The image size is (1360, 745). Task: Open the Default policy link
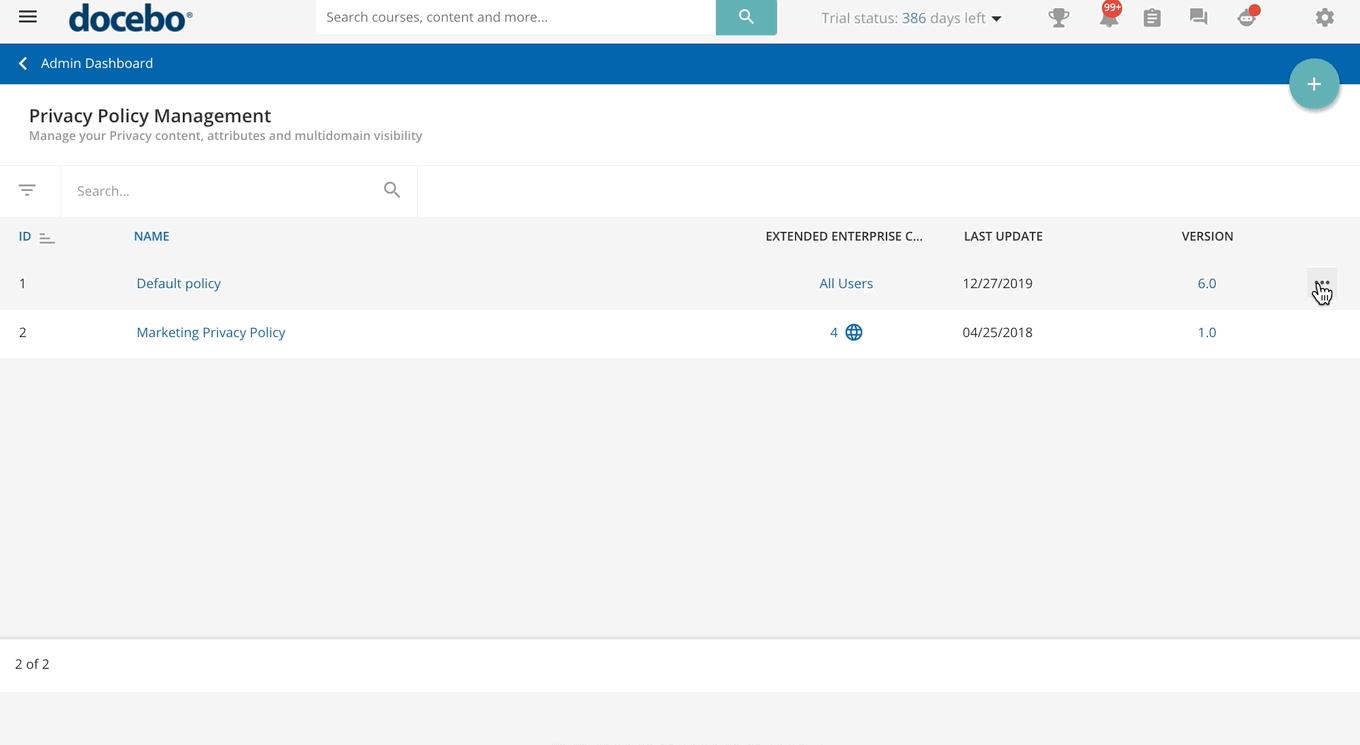coord(178,284)
